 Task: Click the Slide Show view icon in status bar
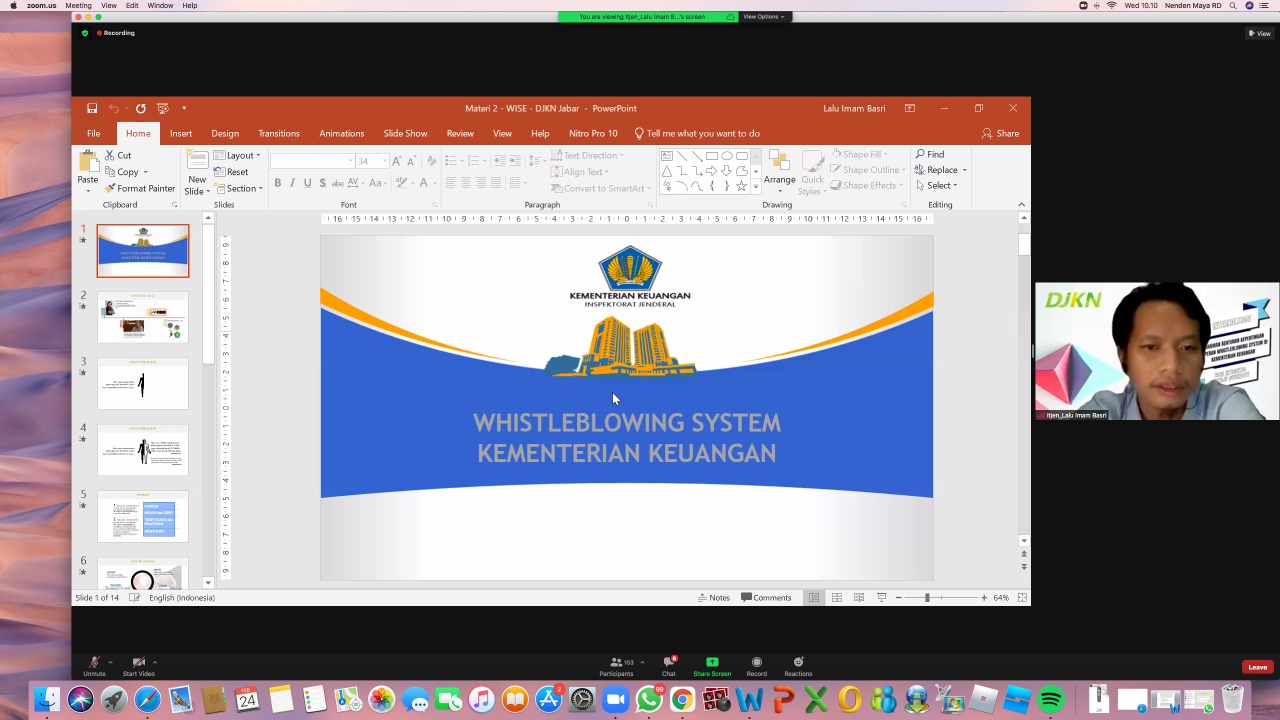pos(881,598)
